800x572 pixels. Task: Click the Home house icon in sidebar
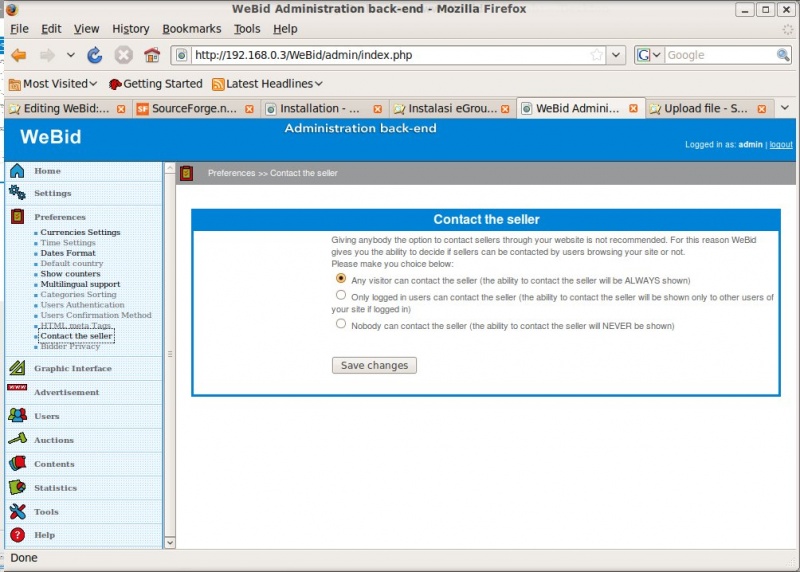[17, 171]
